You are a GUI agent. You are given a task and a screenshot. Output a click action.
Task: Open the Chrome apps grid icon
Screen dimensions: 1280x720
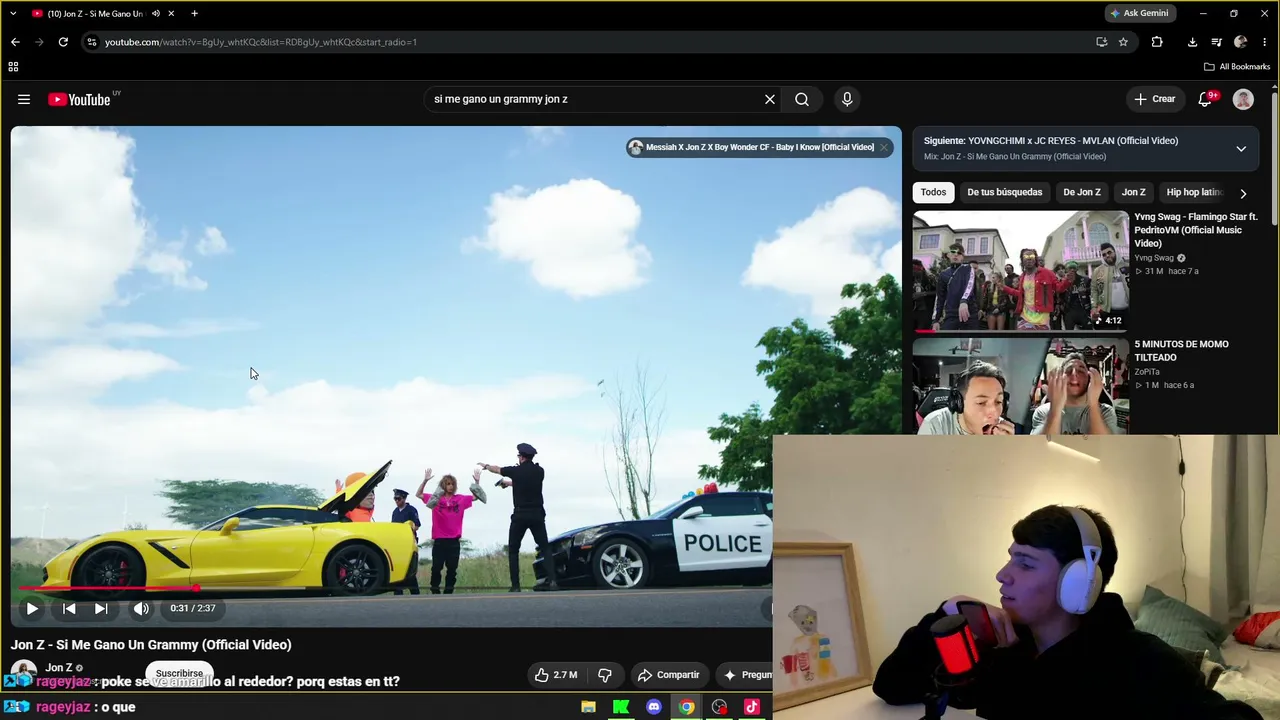(13, 67)
